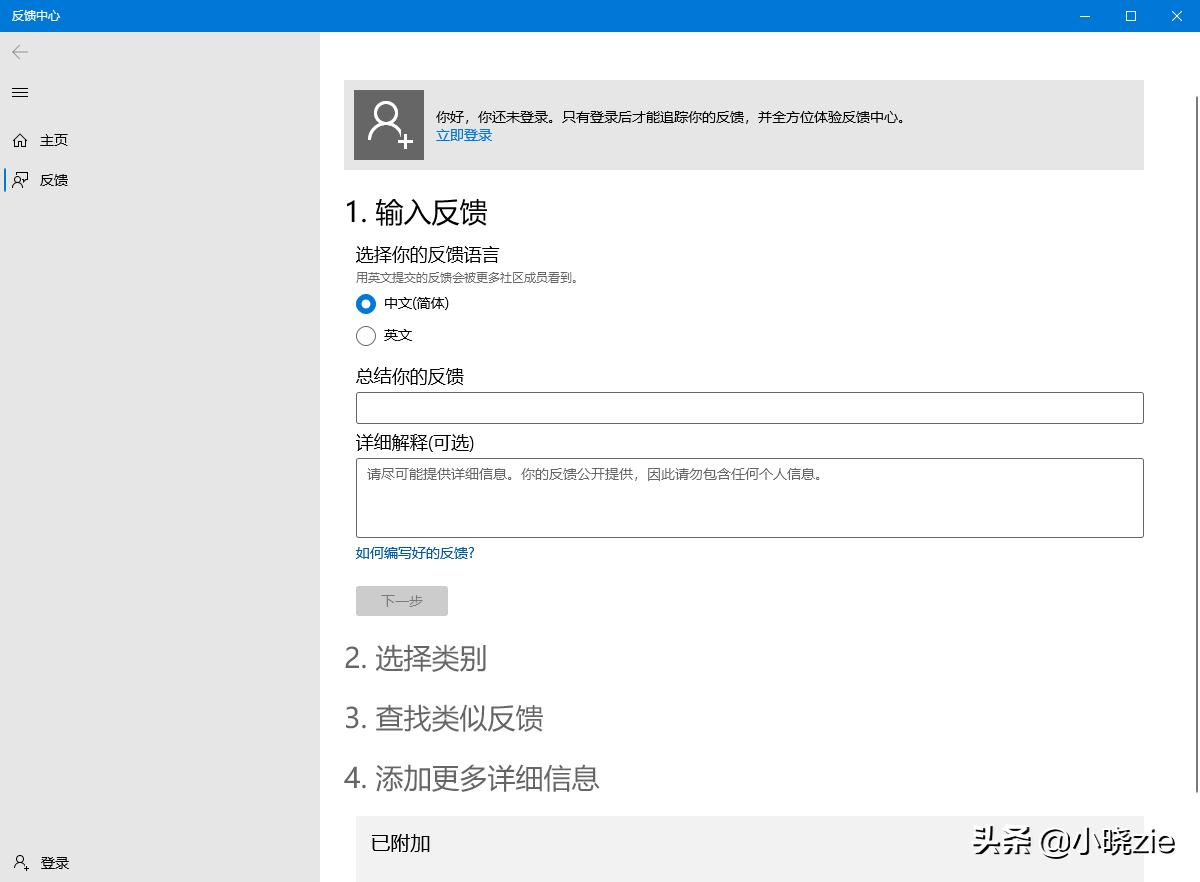Click the minimize icon in title bar

click(1085, 16)
